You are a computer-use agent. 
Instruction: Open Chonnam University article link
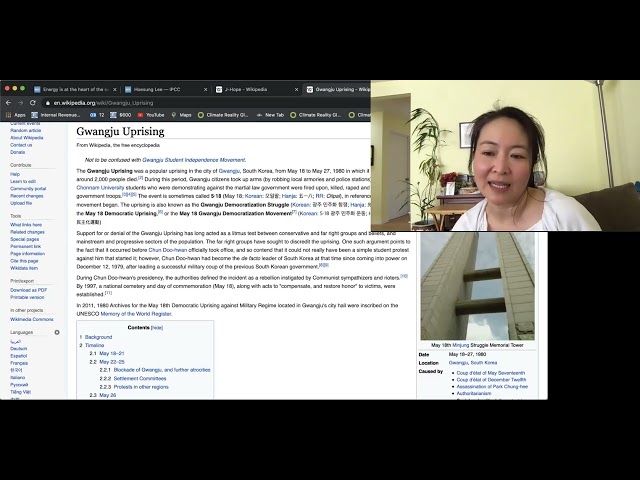click(100, 188)
